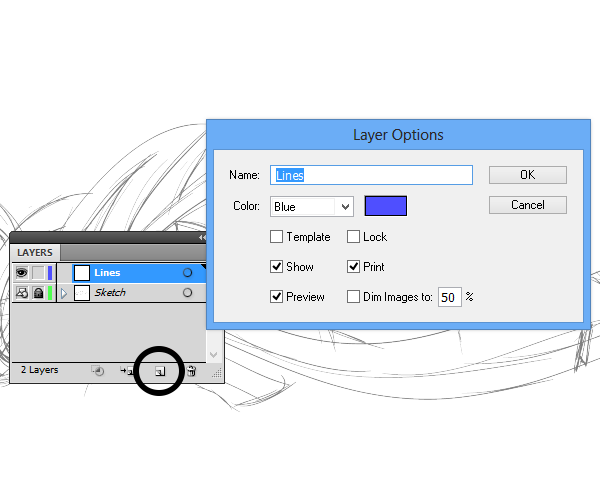Image resolution: width=600 pixels, height=492 pixels.
Task: Click the Make/Release Clipping Mask icon
Action: click(97, 371)
